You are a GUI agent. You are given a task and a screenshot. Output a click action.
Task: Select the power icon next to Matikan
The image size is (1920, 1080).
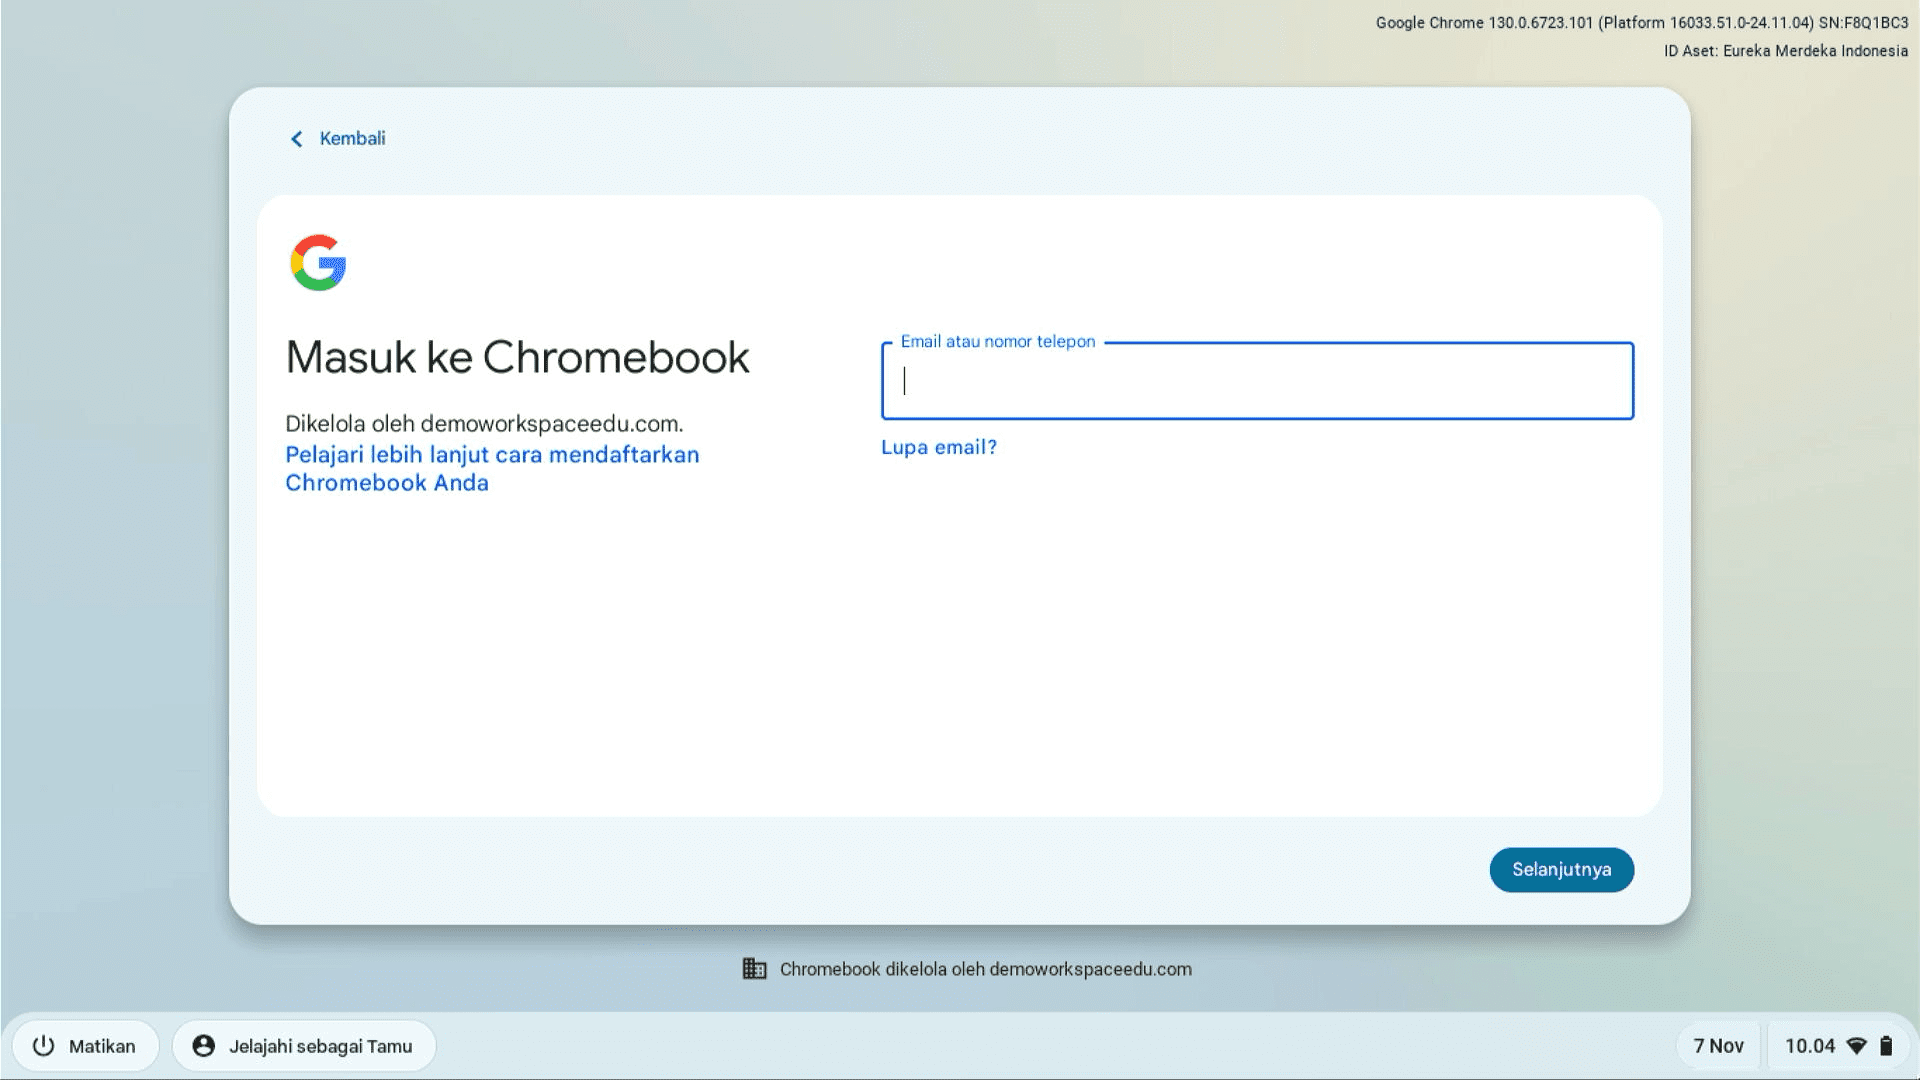coord(43,1045)
